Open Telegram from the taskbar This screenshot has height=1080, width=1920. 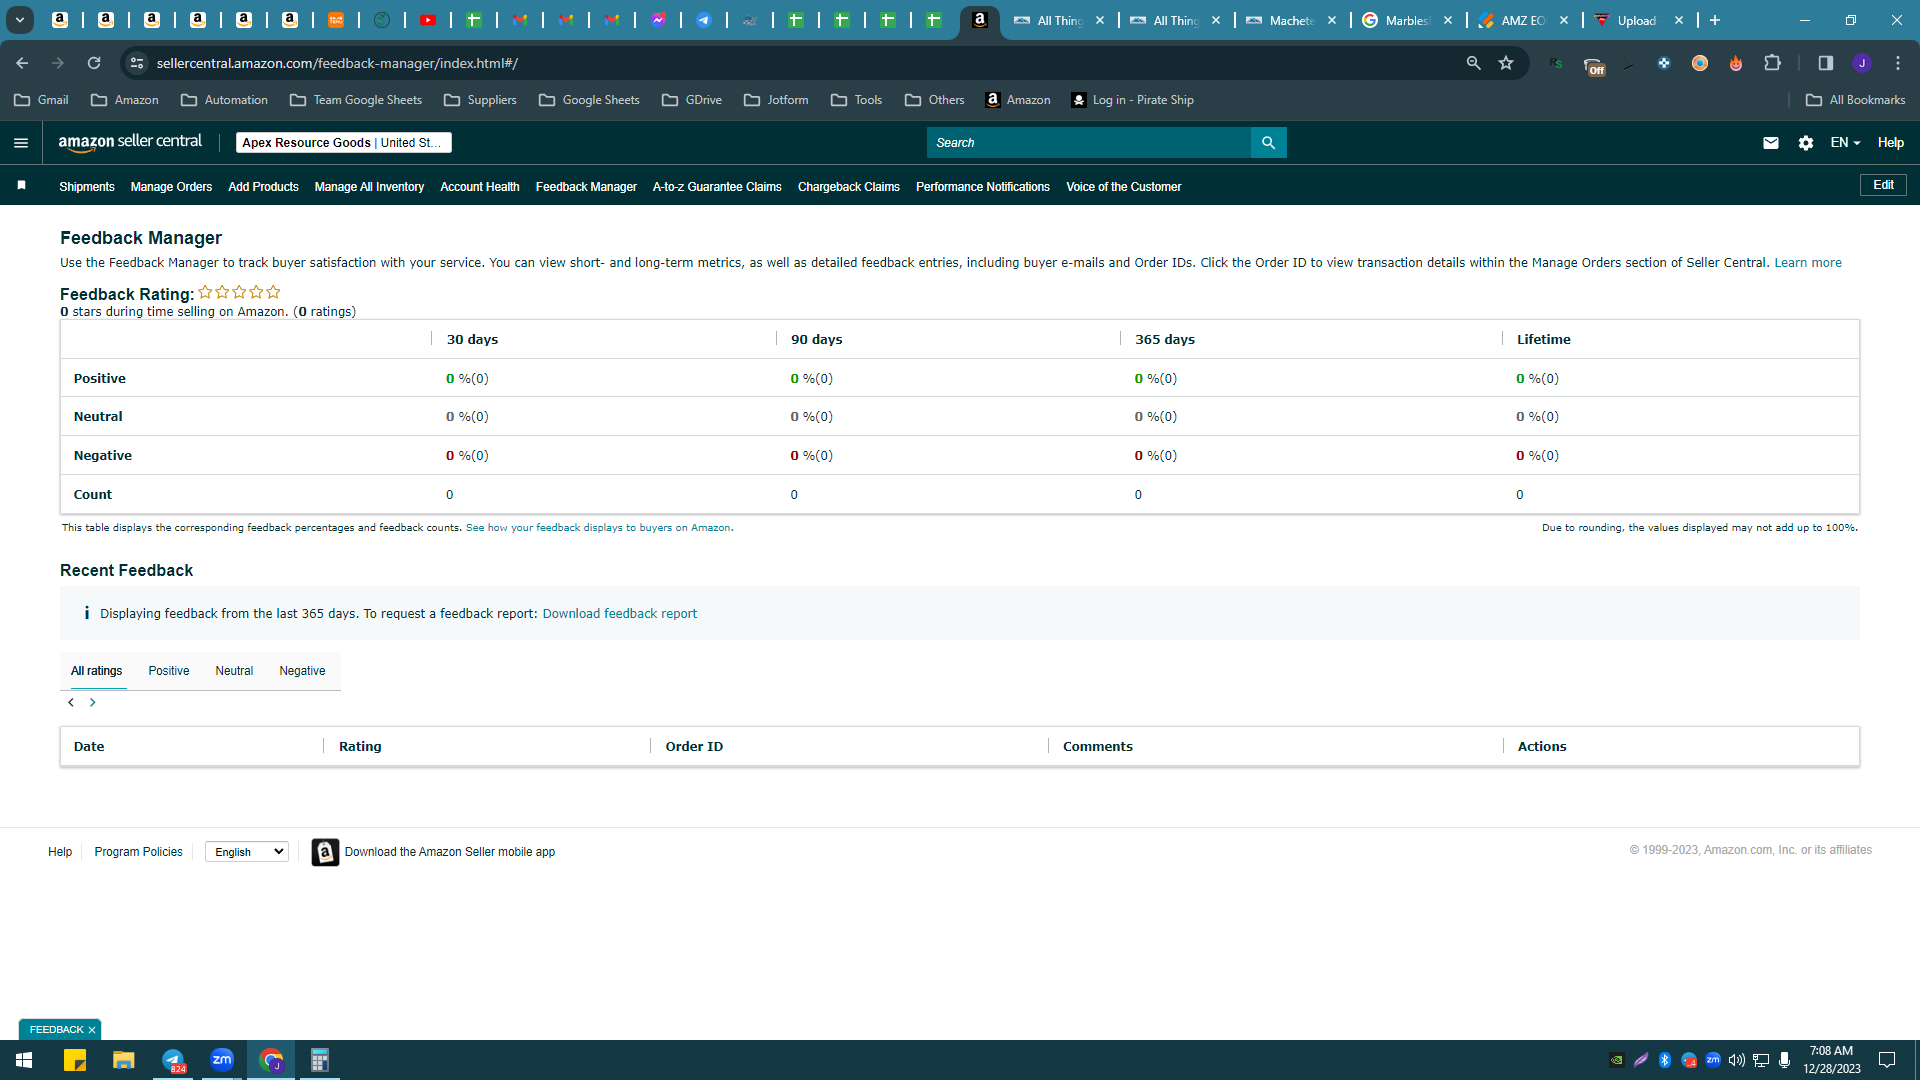[x=173, y=1060]
